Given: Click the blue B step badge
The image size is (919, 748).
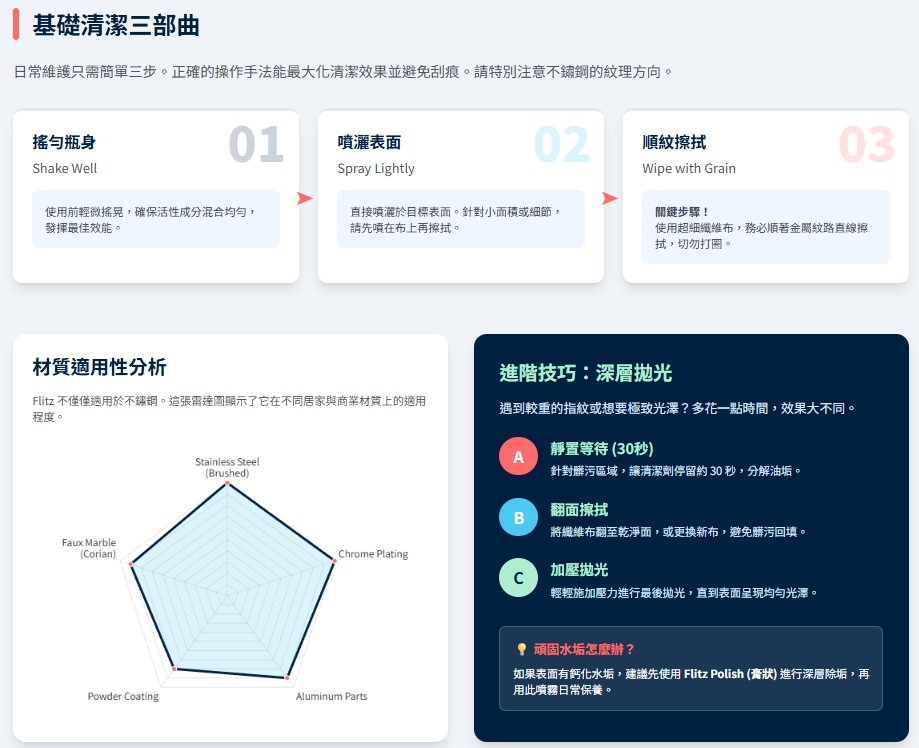Looking at the screenshot, I should click(x=518, y=518).
